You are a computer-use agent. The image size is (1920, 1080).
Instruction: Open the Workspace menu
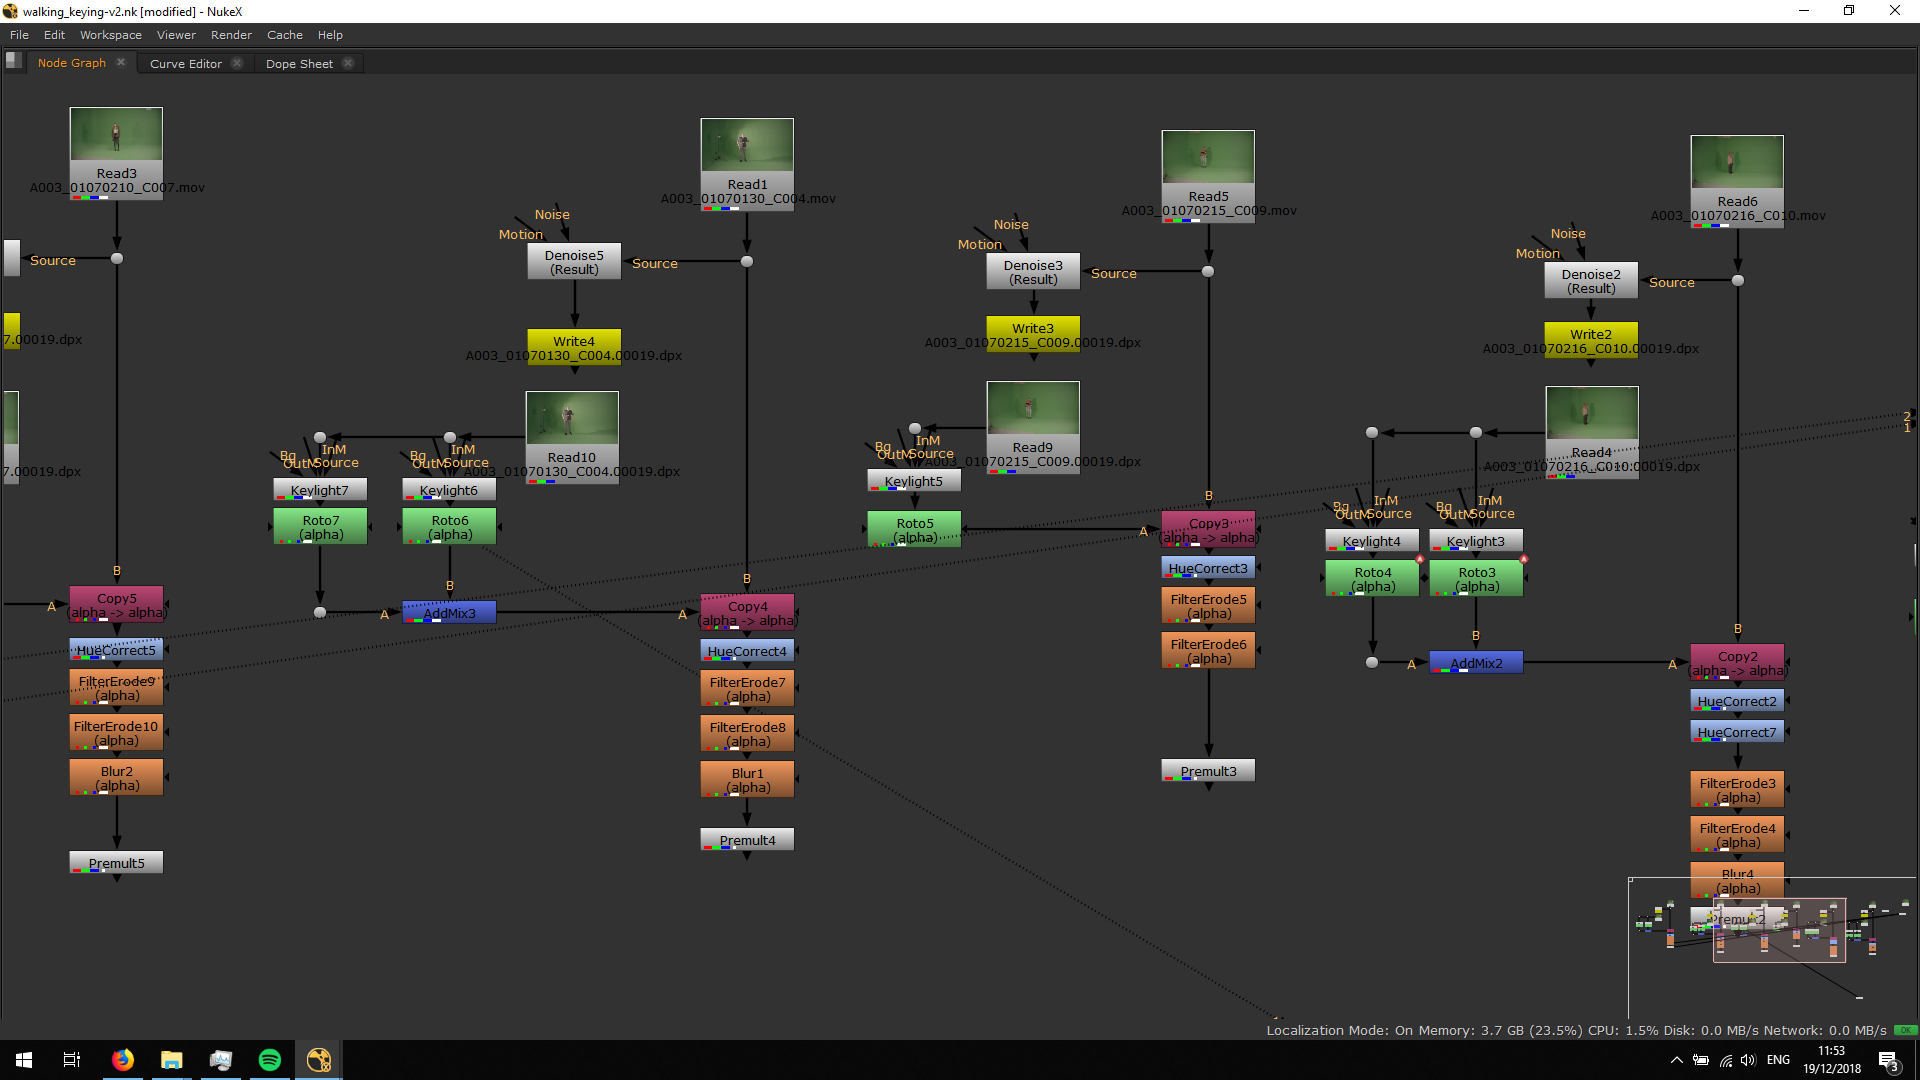[110, 35]
